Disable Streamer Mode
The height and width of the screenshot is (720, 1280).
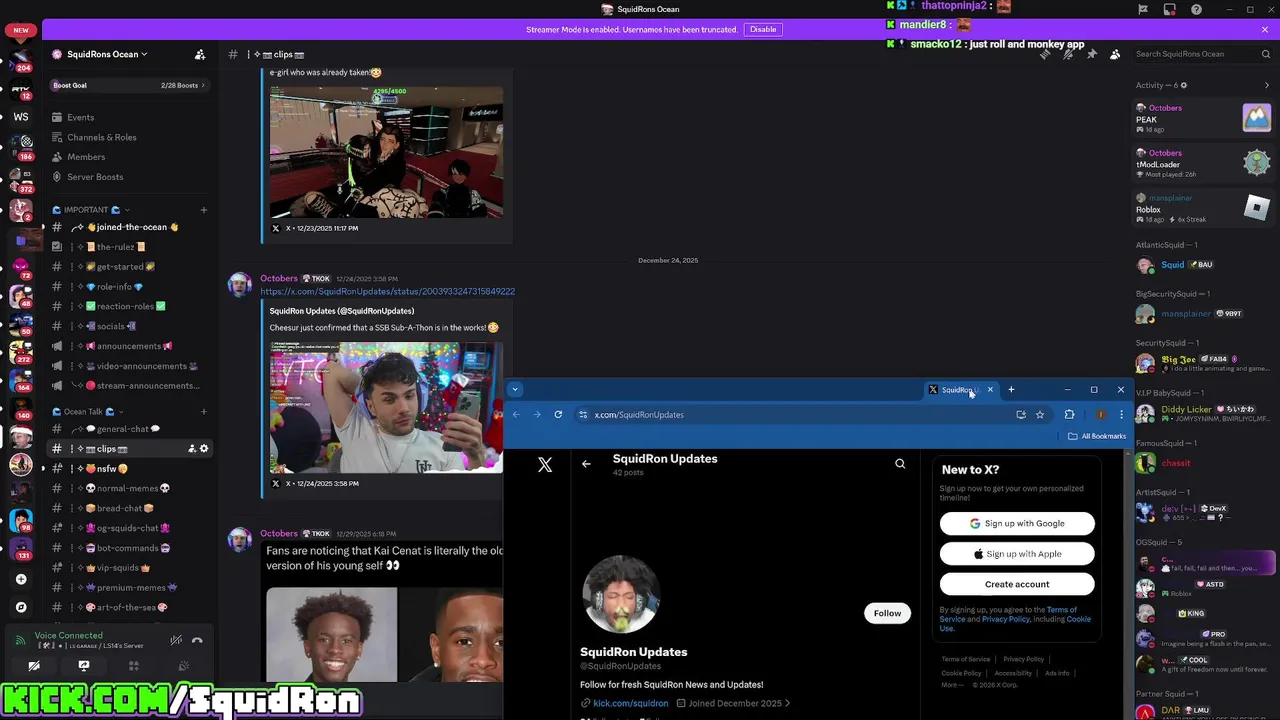[x=763, y=29]
